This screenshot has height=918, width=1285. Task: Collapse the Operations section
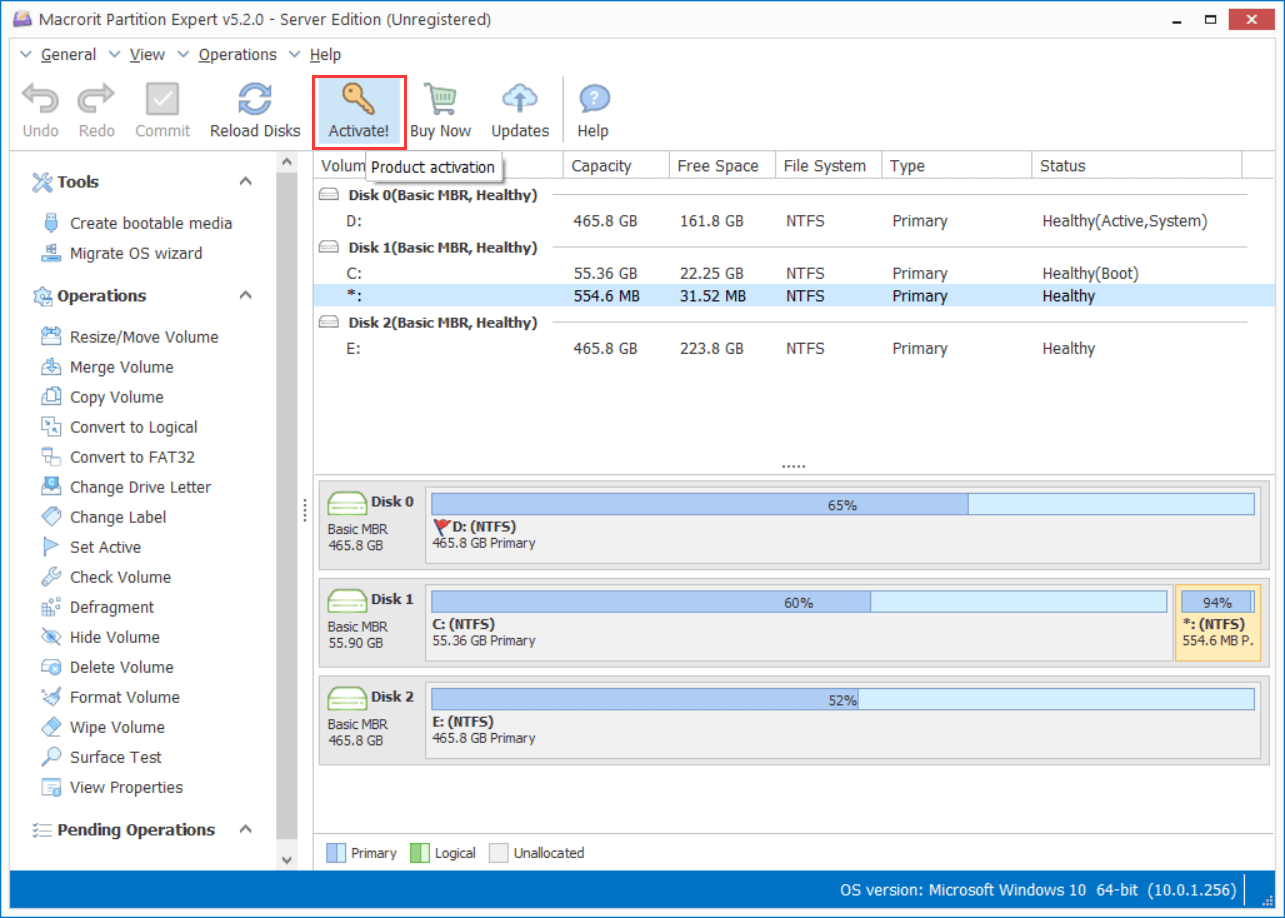tap(245, 295)
